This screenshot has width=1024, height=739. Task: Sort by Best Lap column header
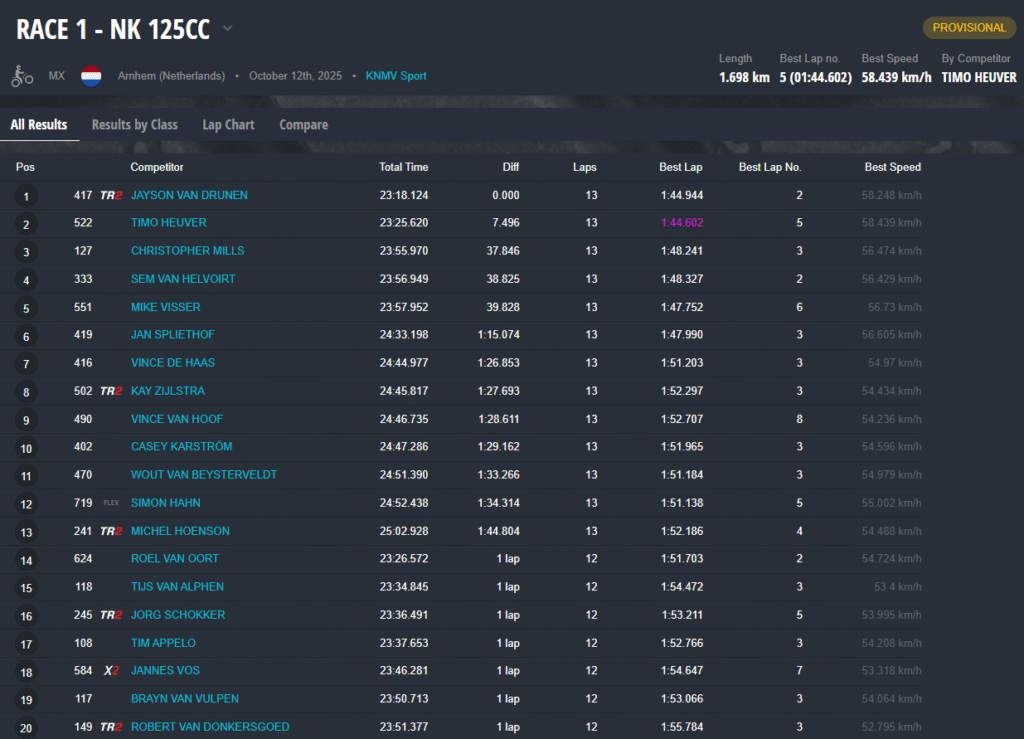(x=680, y=167)
